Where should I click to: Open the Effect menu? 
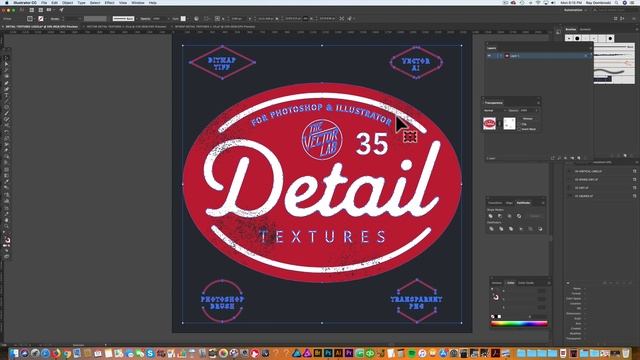click(x=109, y=2)
